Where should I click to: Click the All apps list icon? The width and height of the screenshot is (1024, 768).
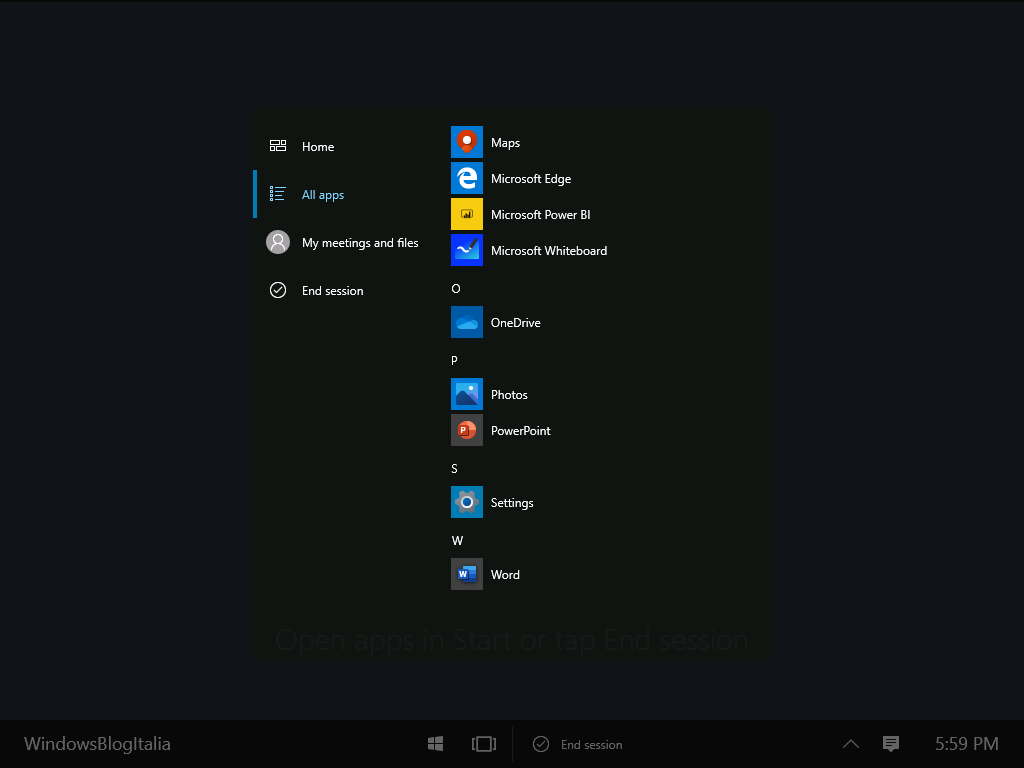278,194
